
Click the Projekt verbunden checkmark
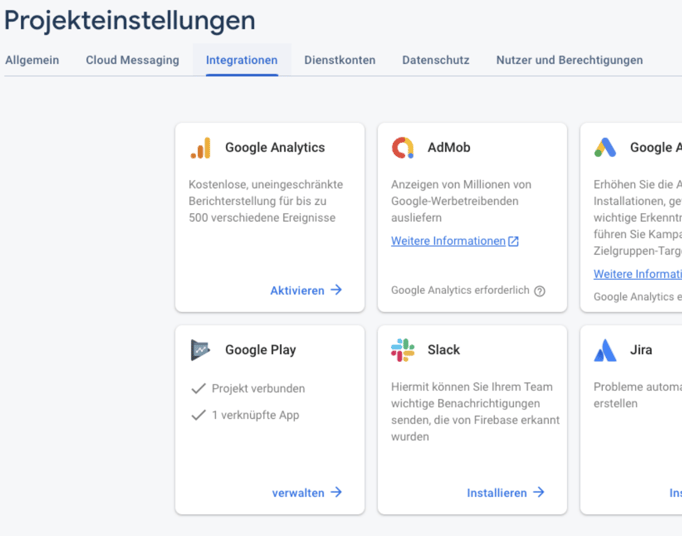198,389
